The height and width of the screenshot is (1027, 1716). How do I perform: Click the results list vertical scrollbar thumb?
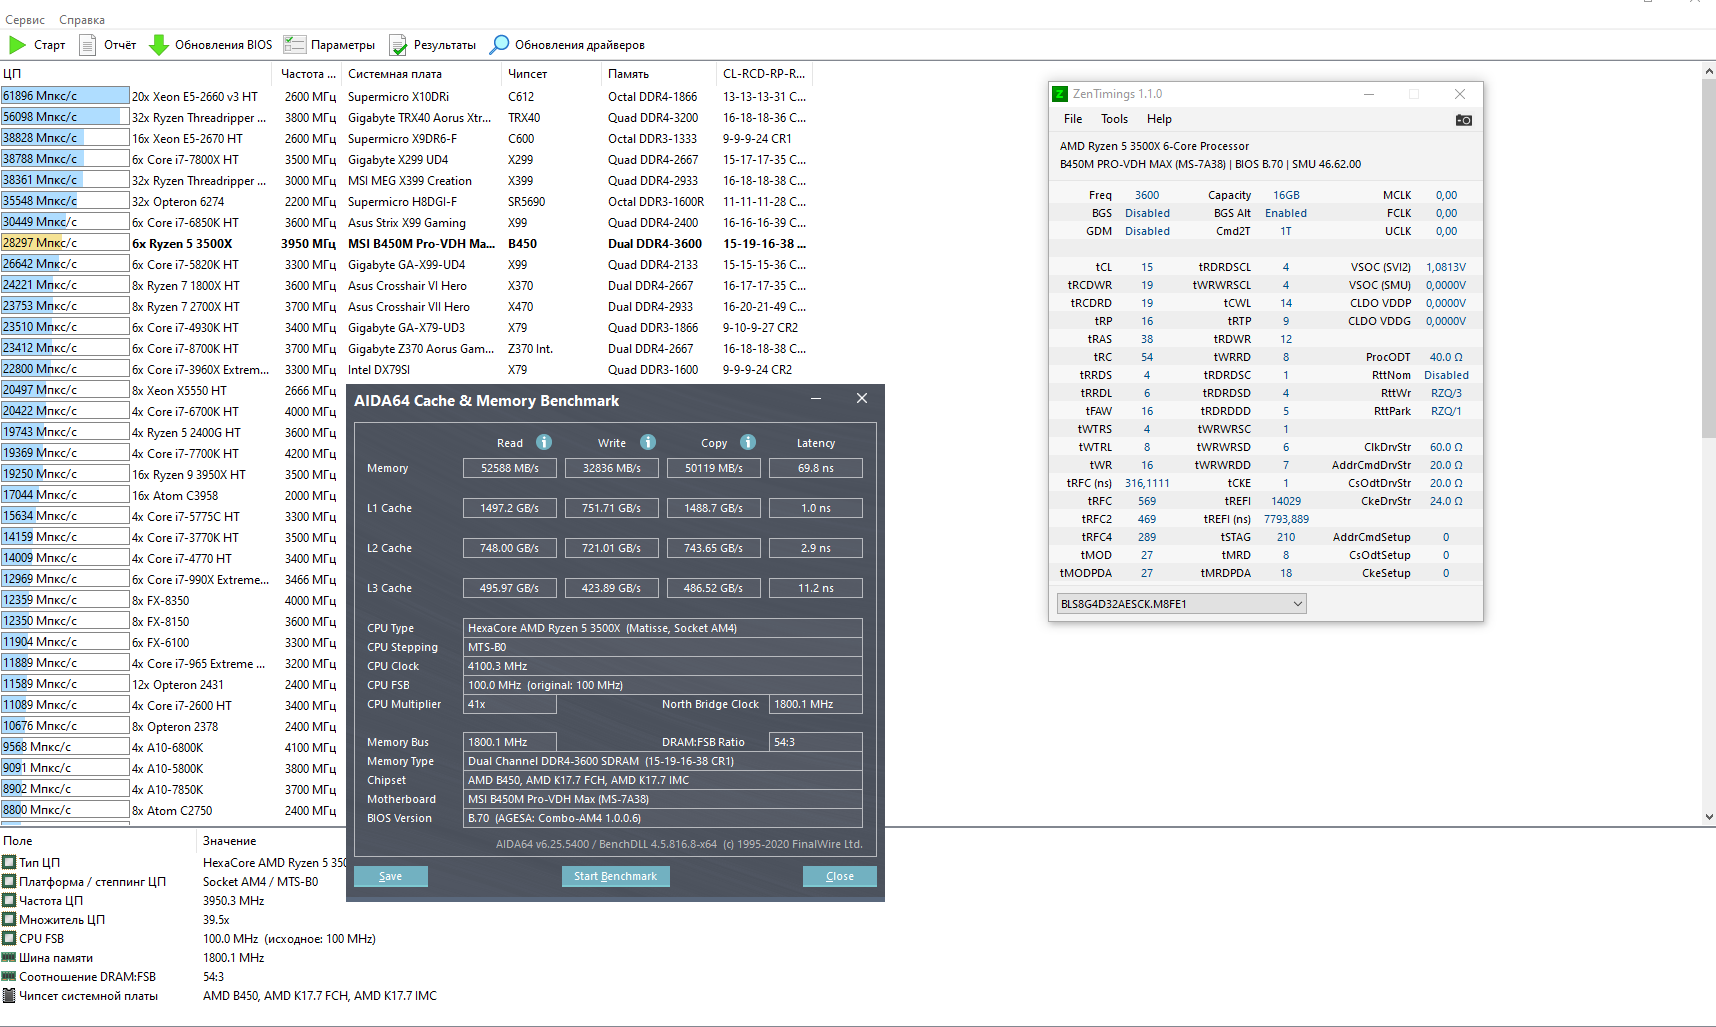click(1708, 258)
